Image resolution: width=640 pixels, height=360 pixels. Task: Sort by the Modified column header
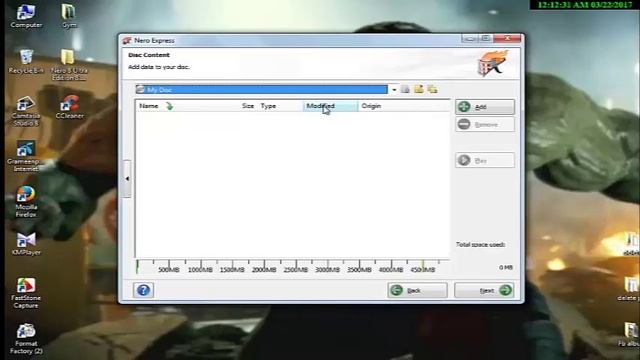click(x=330, y=106)
